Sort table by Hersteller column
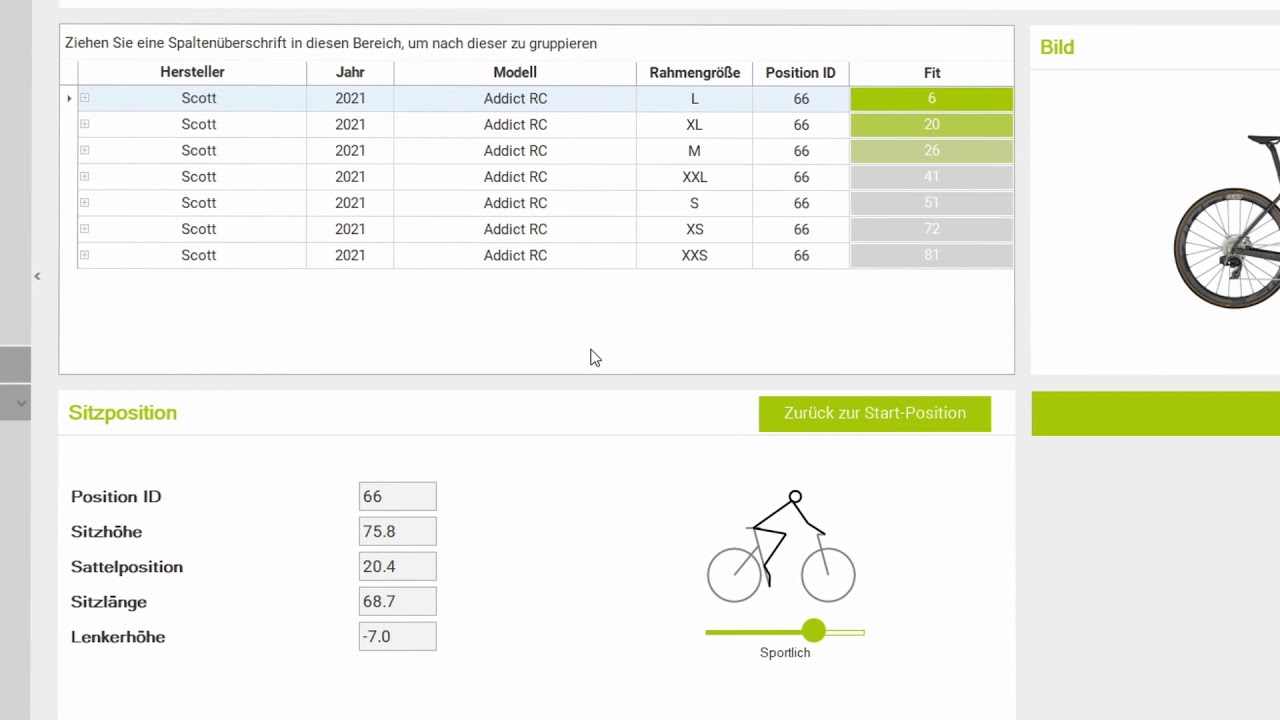Image resolution: width=1280 pixels, height=720 pixels. coord(192,72)
